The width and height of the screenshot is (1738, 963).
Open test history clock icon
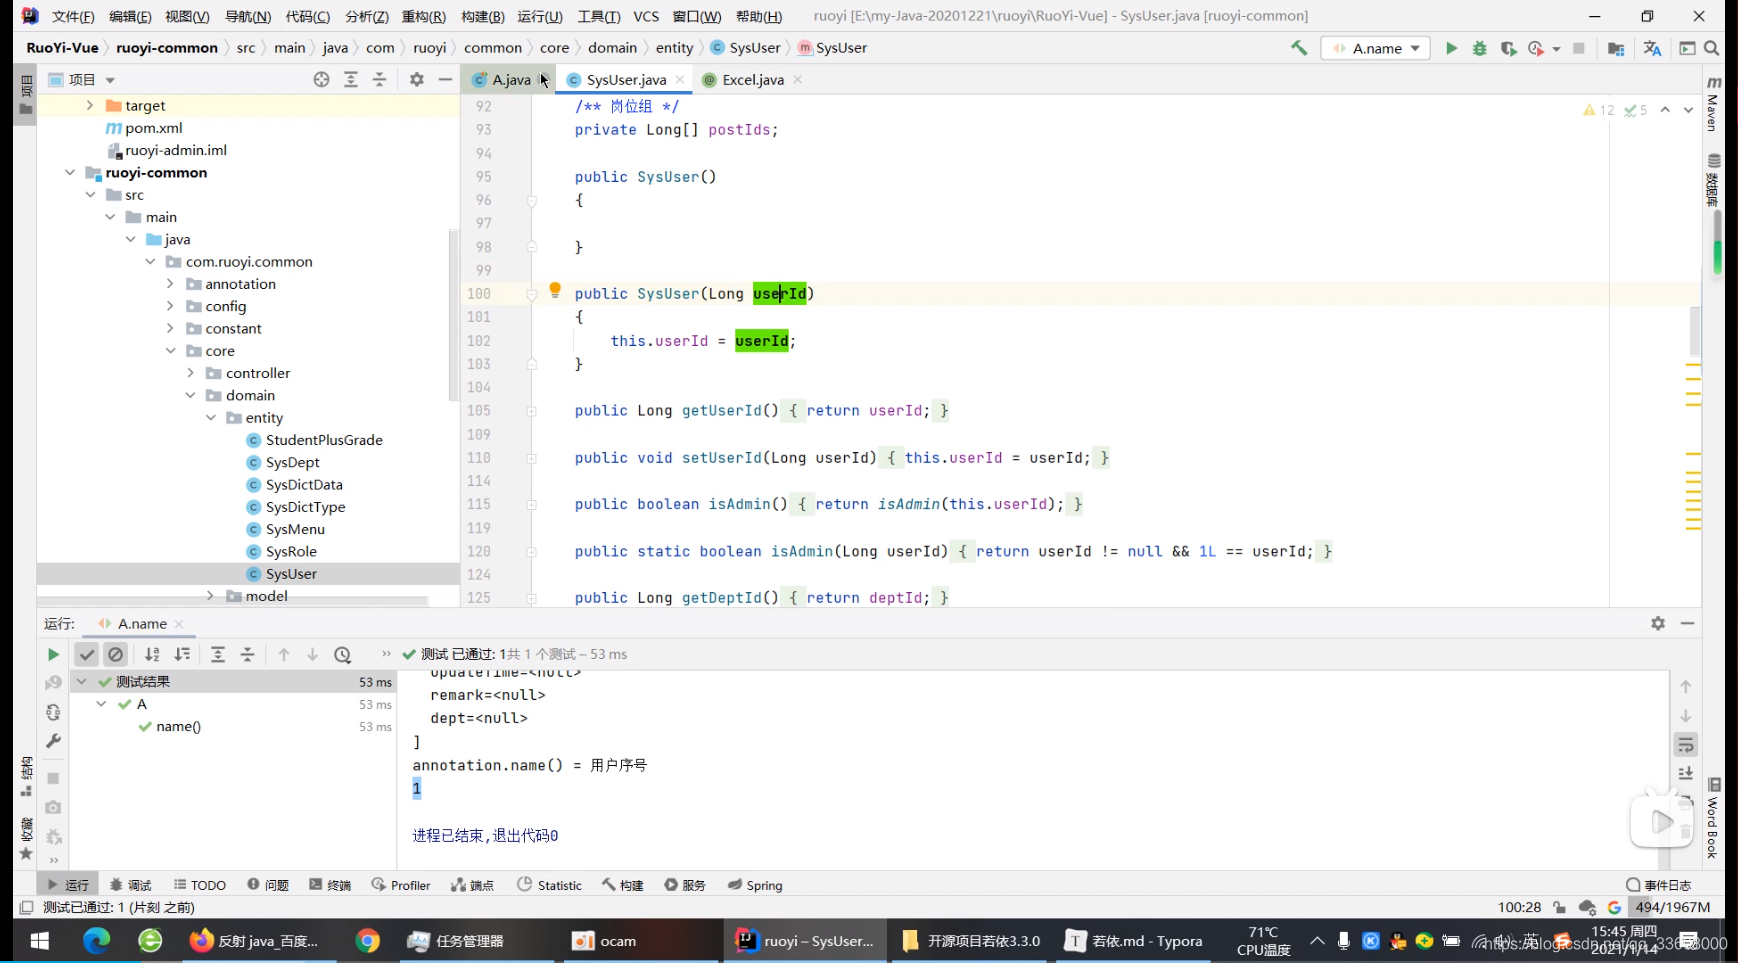pyautogui.click(x=343, y=655)
